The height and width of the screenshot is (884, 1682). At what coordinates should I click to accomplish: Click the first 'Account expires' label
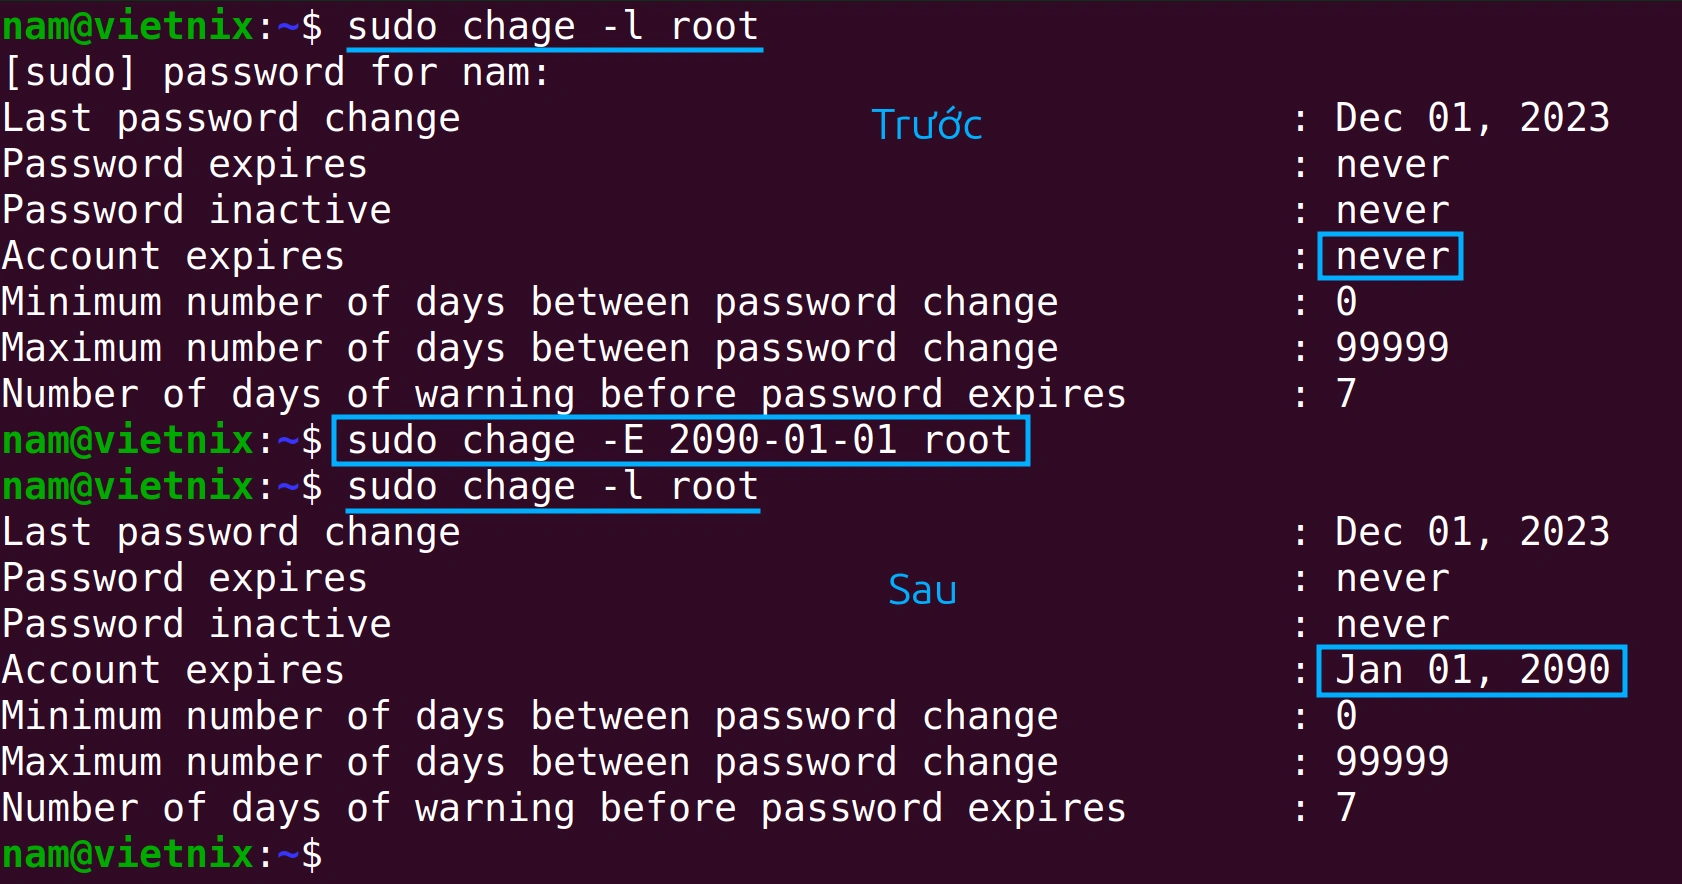point(173,256)
